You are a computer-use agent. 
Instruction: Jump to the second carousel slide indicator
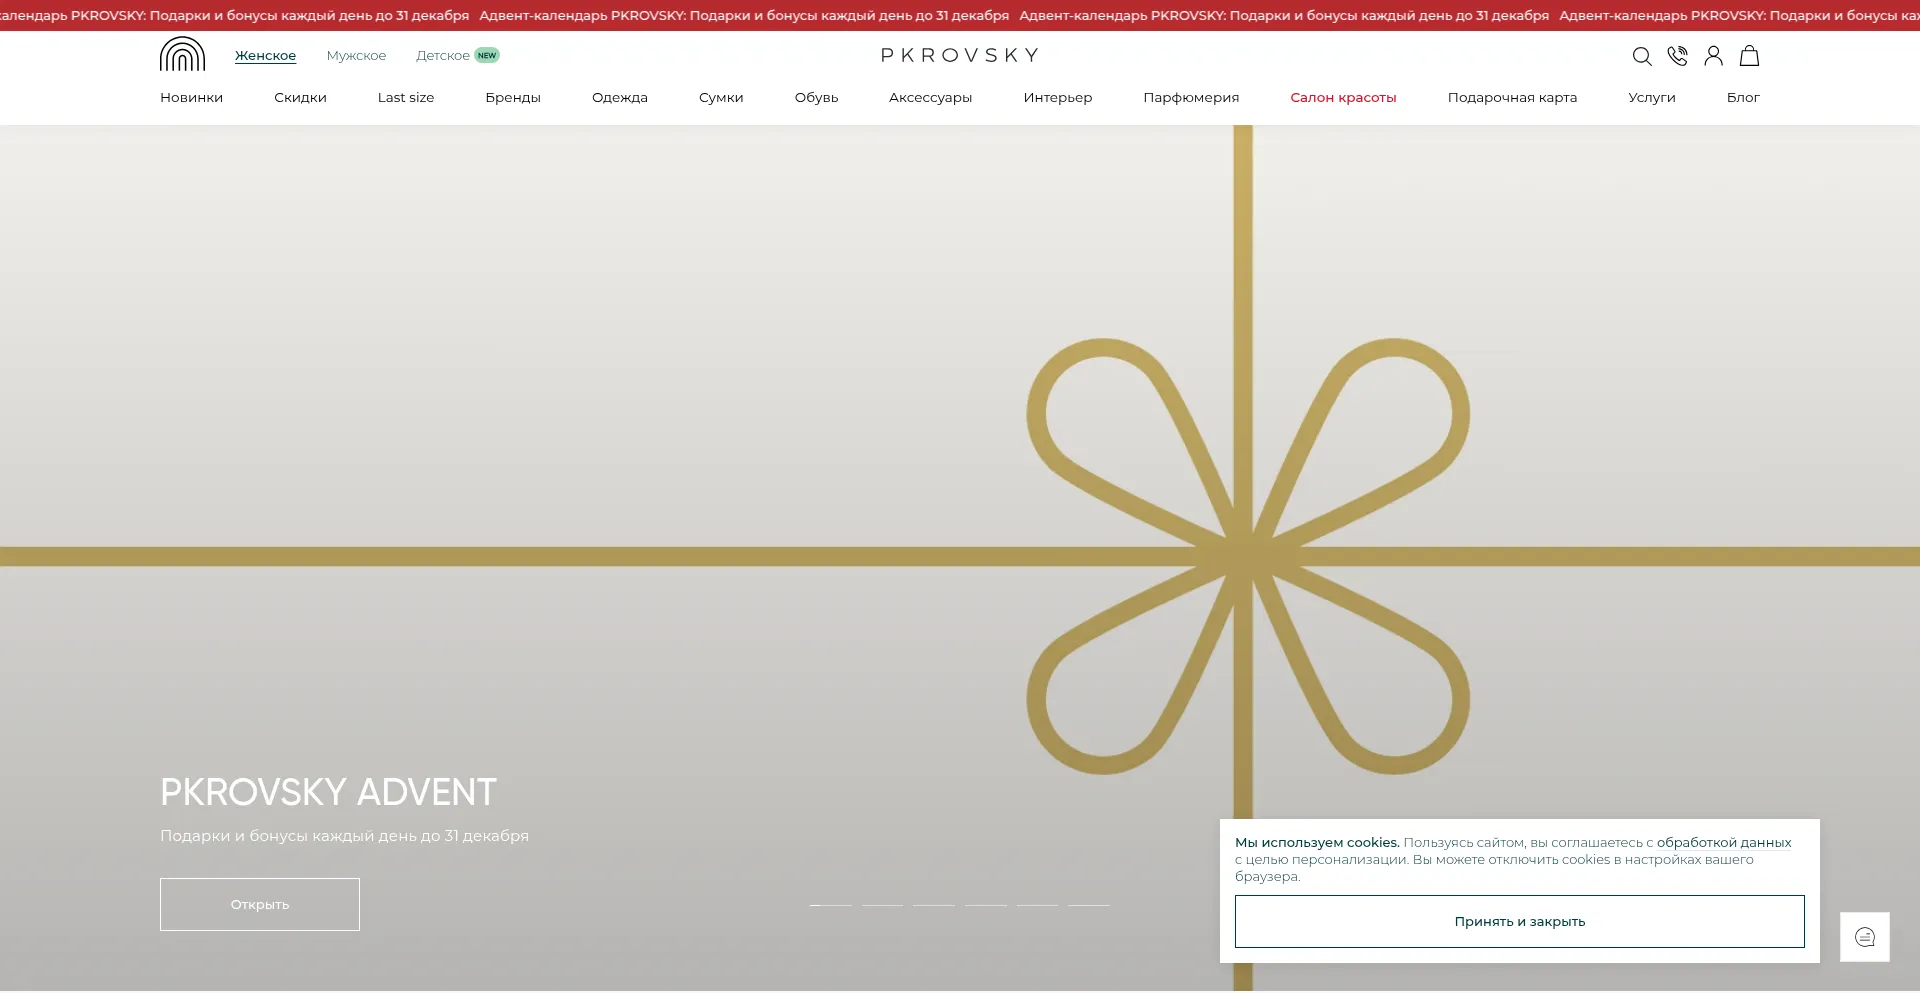coord(882,905)
